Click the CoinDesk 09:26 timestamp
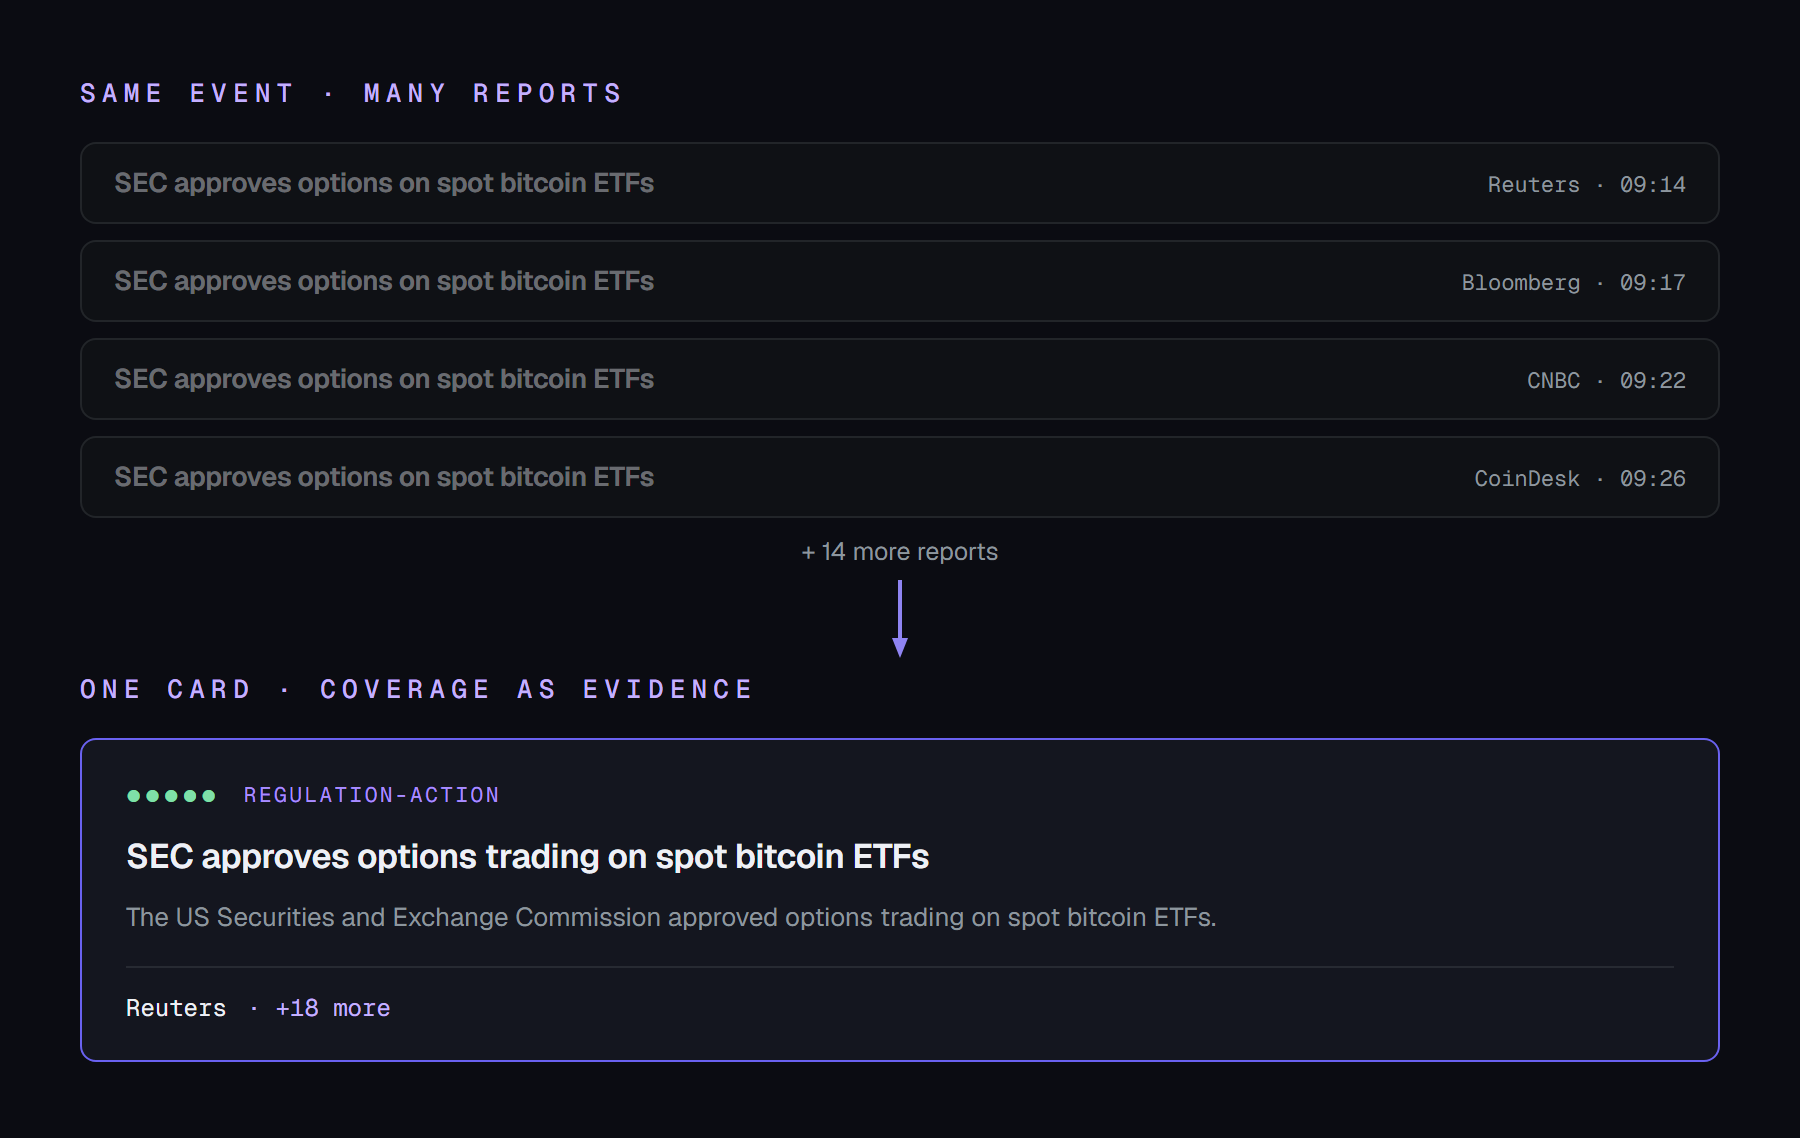The width and height of the screenshot is (1800, 1138). coord(1653,479)
